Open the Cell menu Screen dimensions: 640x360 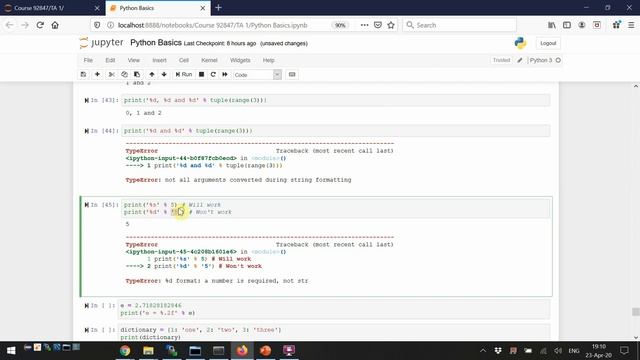coord(184,60)
